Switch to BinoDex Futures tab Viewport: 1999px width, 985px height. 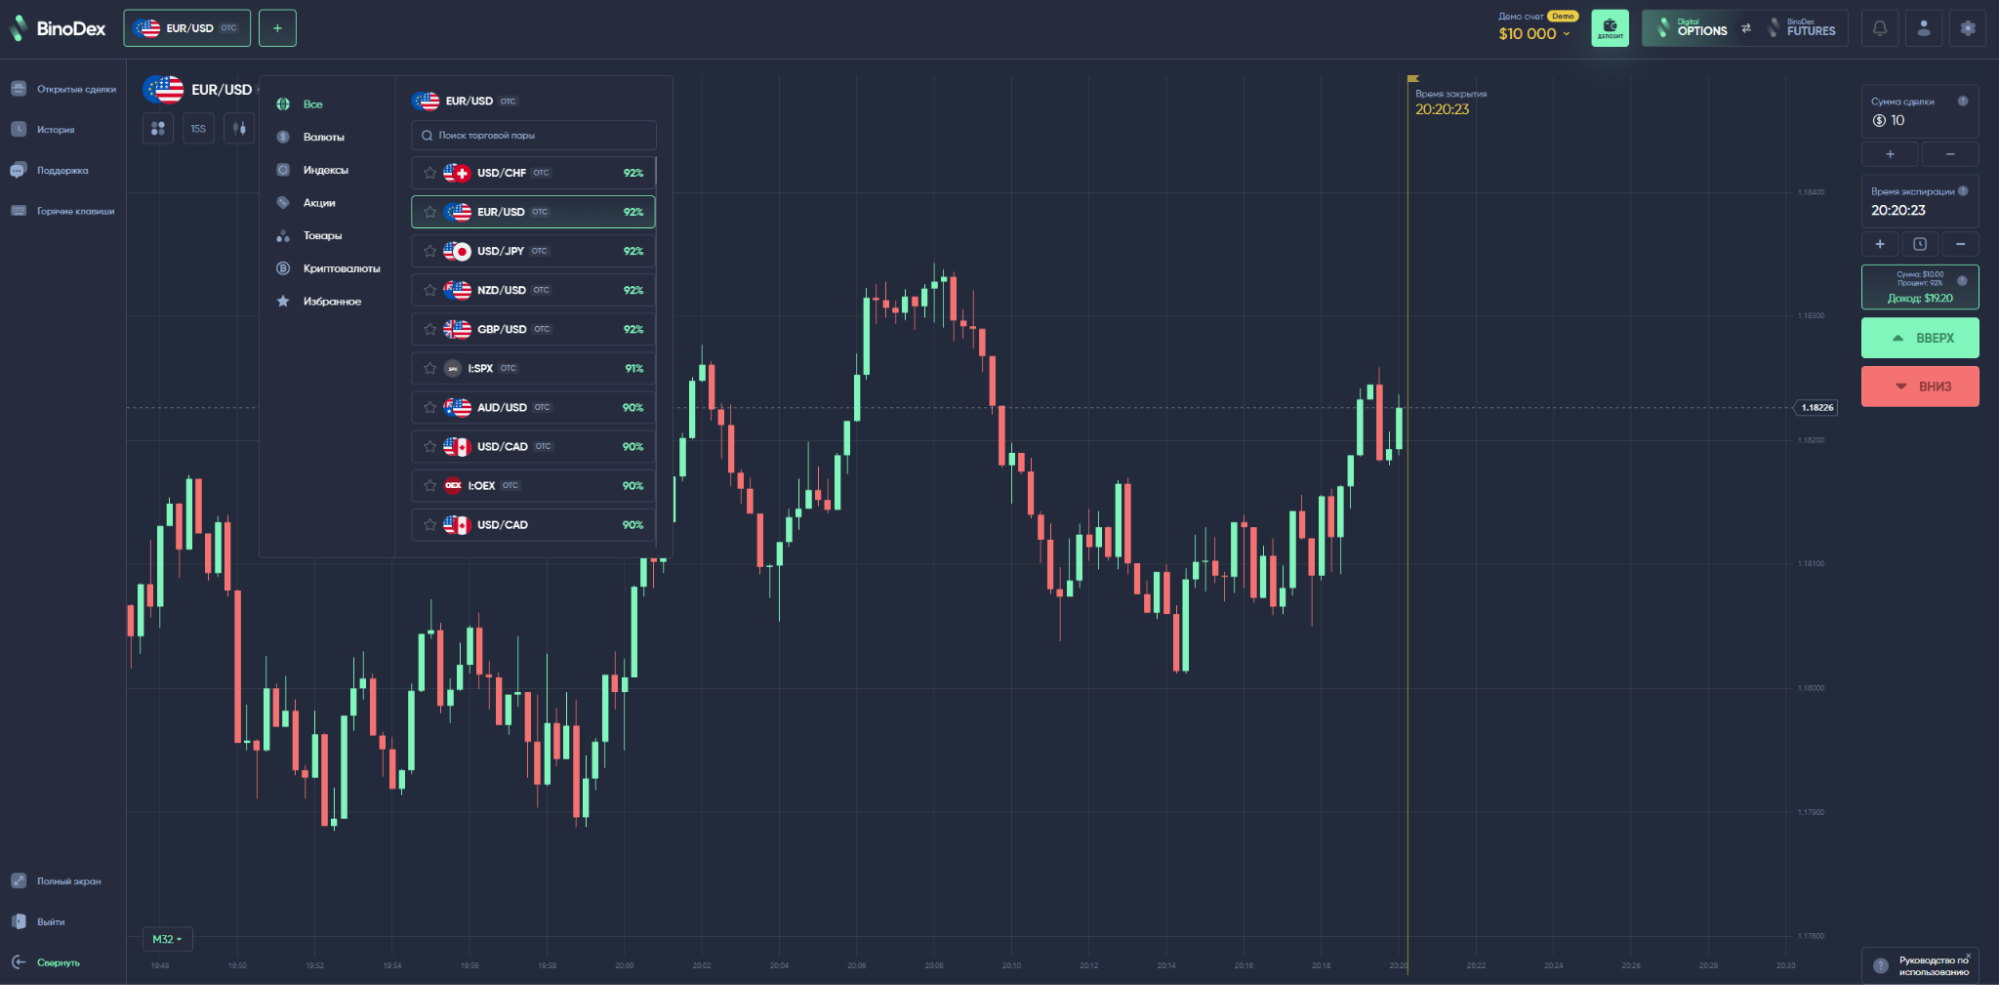tap(1802, 28)
